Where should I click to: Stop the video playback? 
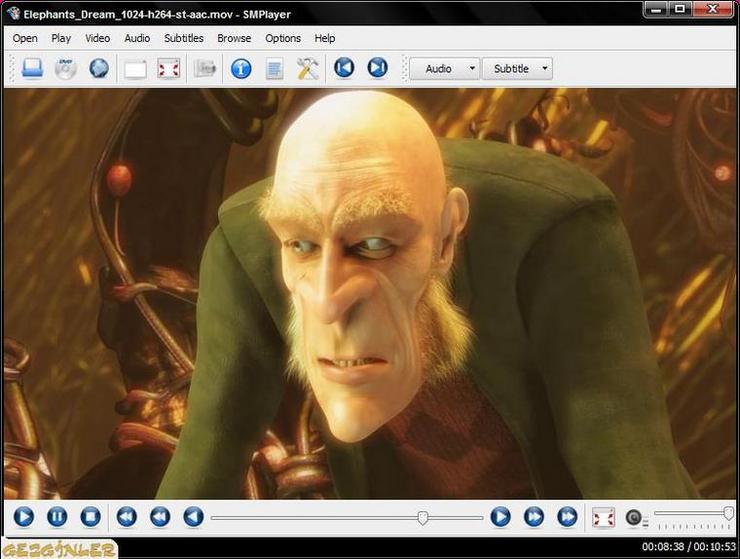click(90, 517)
